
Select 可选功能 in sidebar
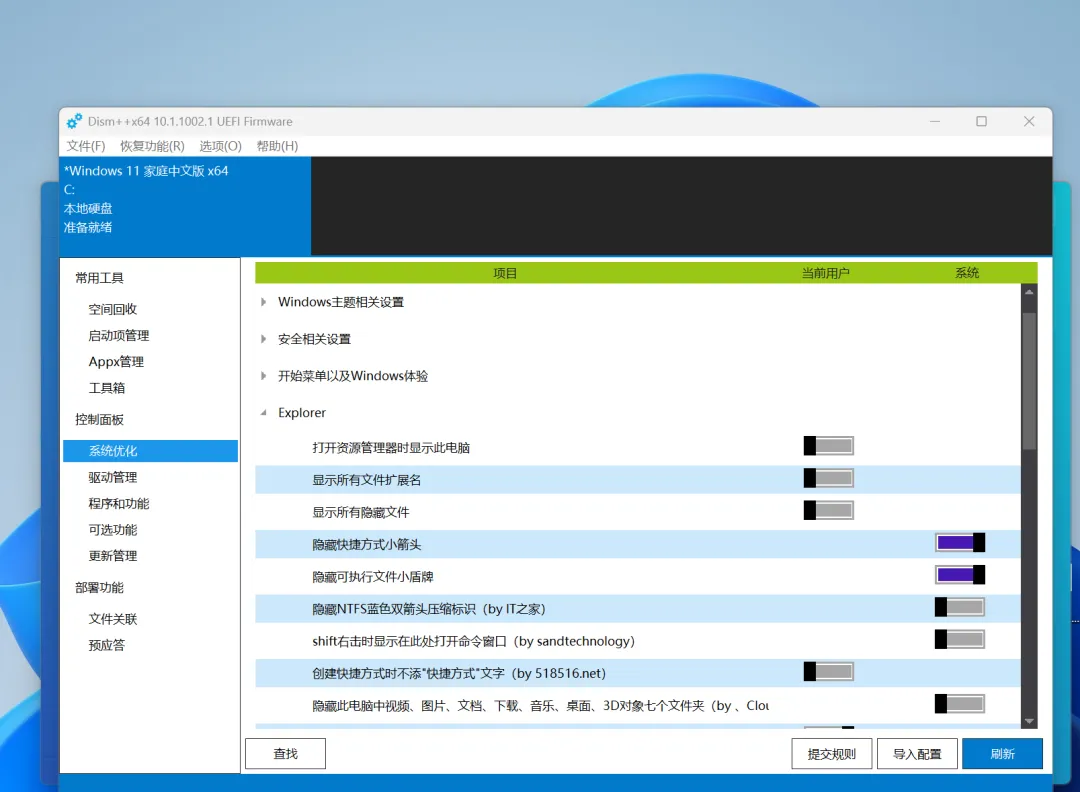click(113, 530)
